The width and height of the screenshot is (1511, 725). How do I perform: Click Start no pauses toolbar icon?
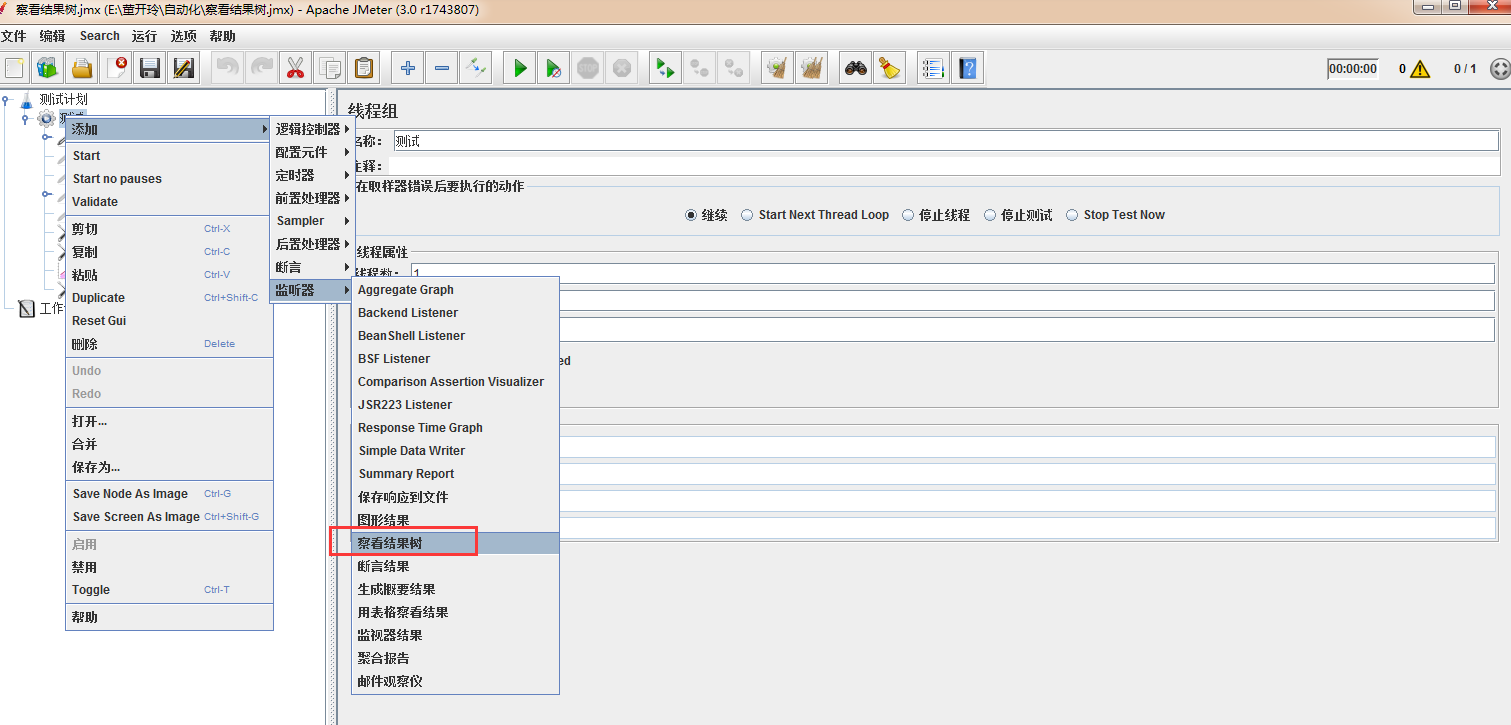554,68
